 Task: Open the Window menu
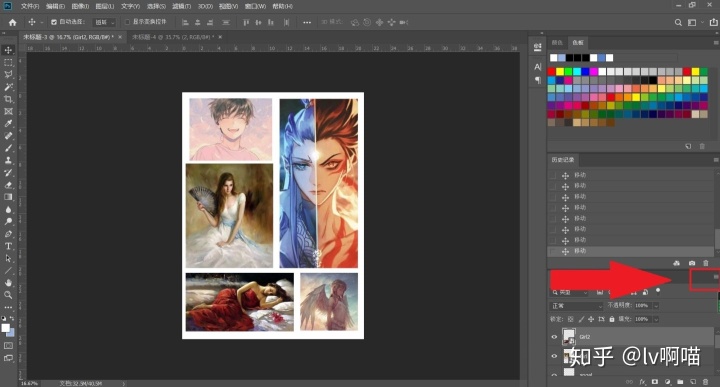point(255,6)
